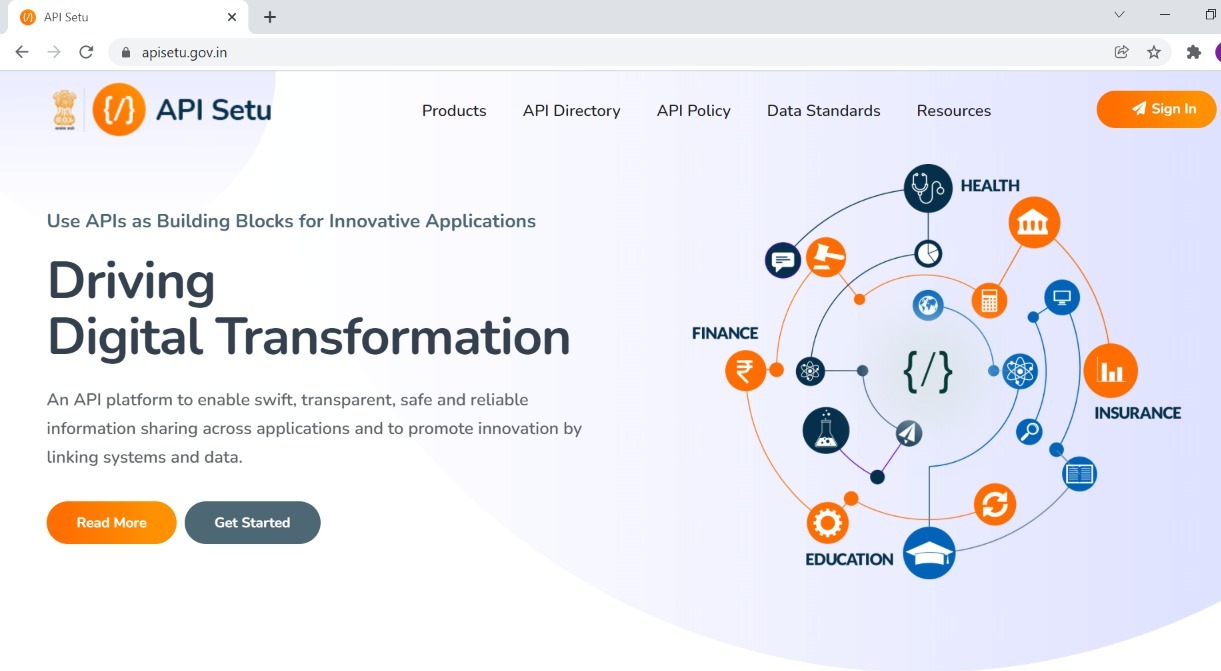
Task: Click the central code braces icon
Action: pyautogui.click(x=928, y=371)
